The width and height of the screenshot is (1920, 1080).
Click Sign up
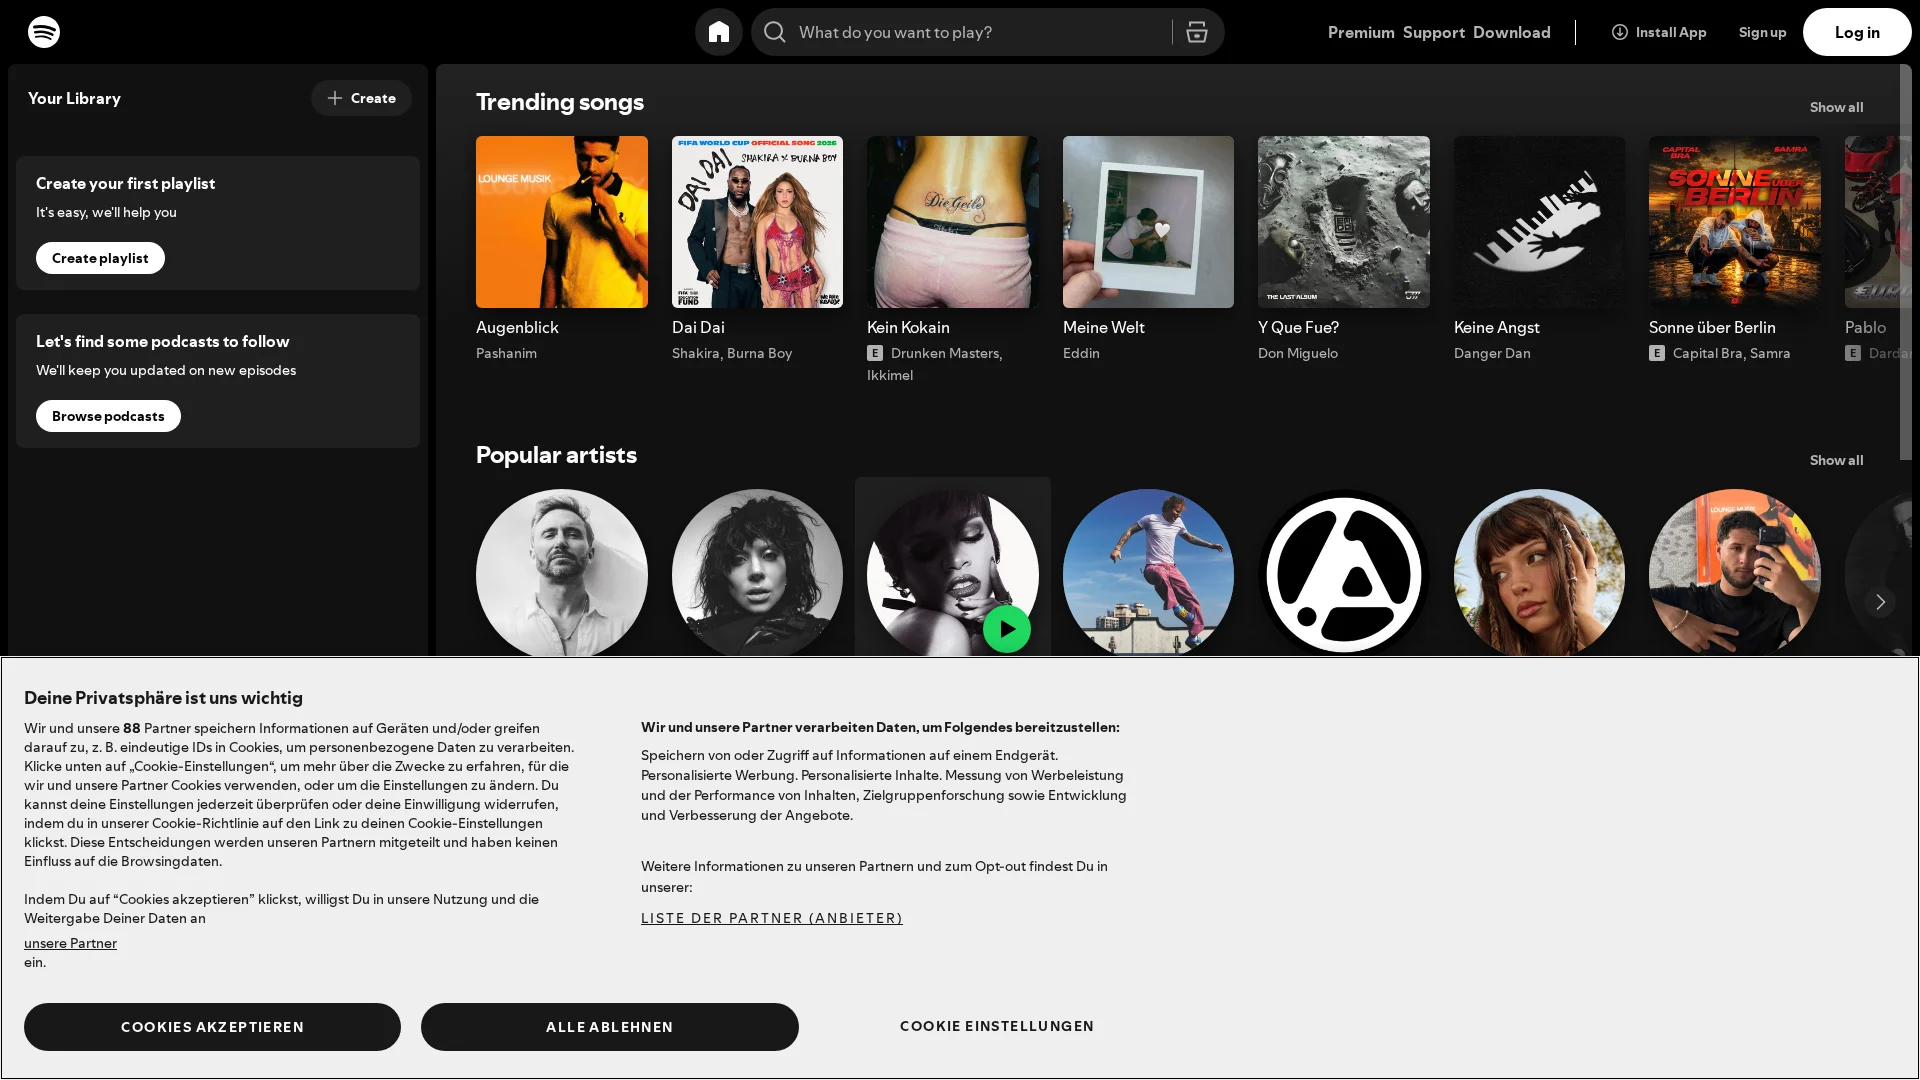[x=1763, y=32]
